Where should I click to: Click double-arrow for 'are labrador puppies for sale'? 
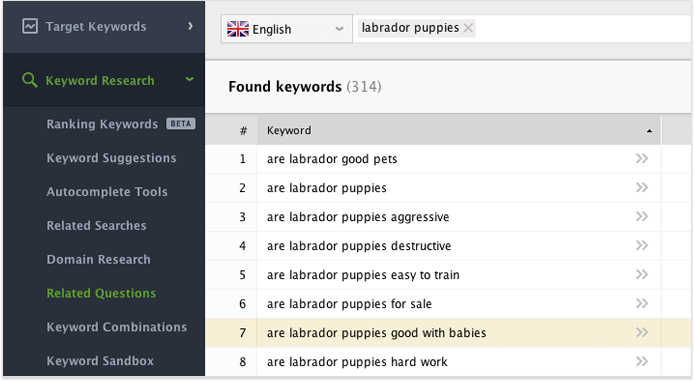642,304
